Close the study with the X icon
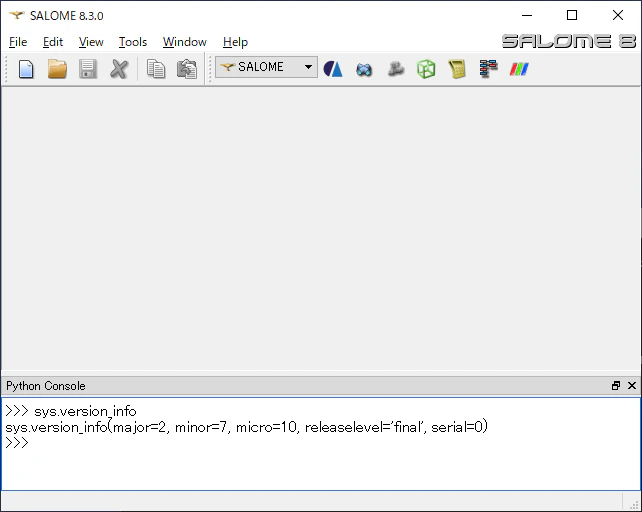This screenshot has height=512, width=642. 119,69
